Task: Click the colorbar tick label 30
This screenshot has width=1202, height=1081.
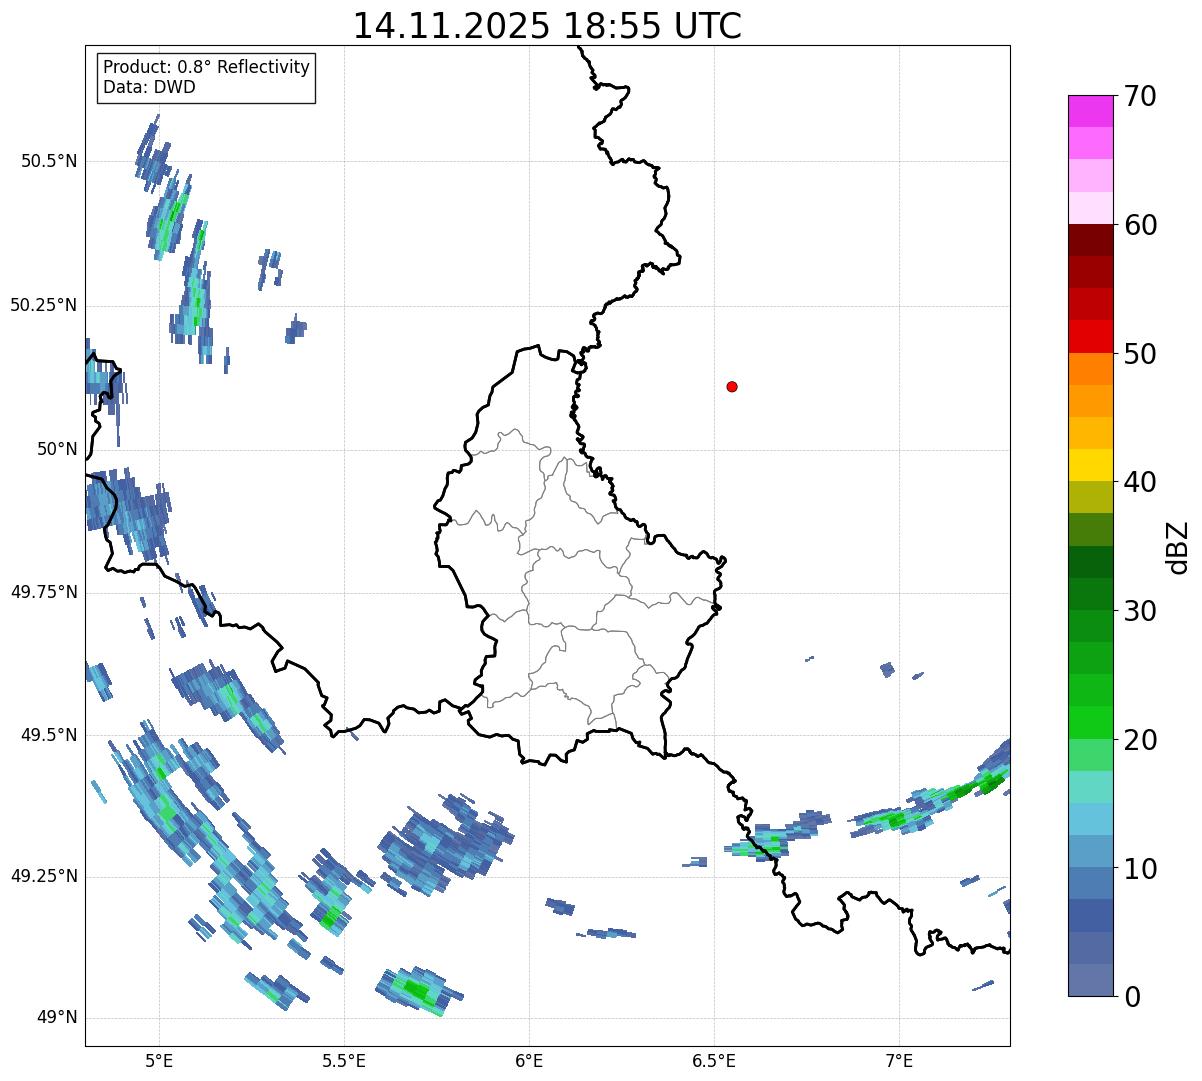Action: point(1140,611)
